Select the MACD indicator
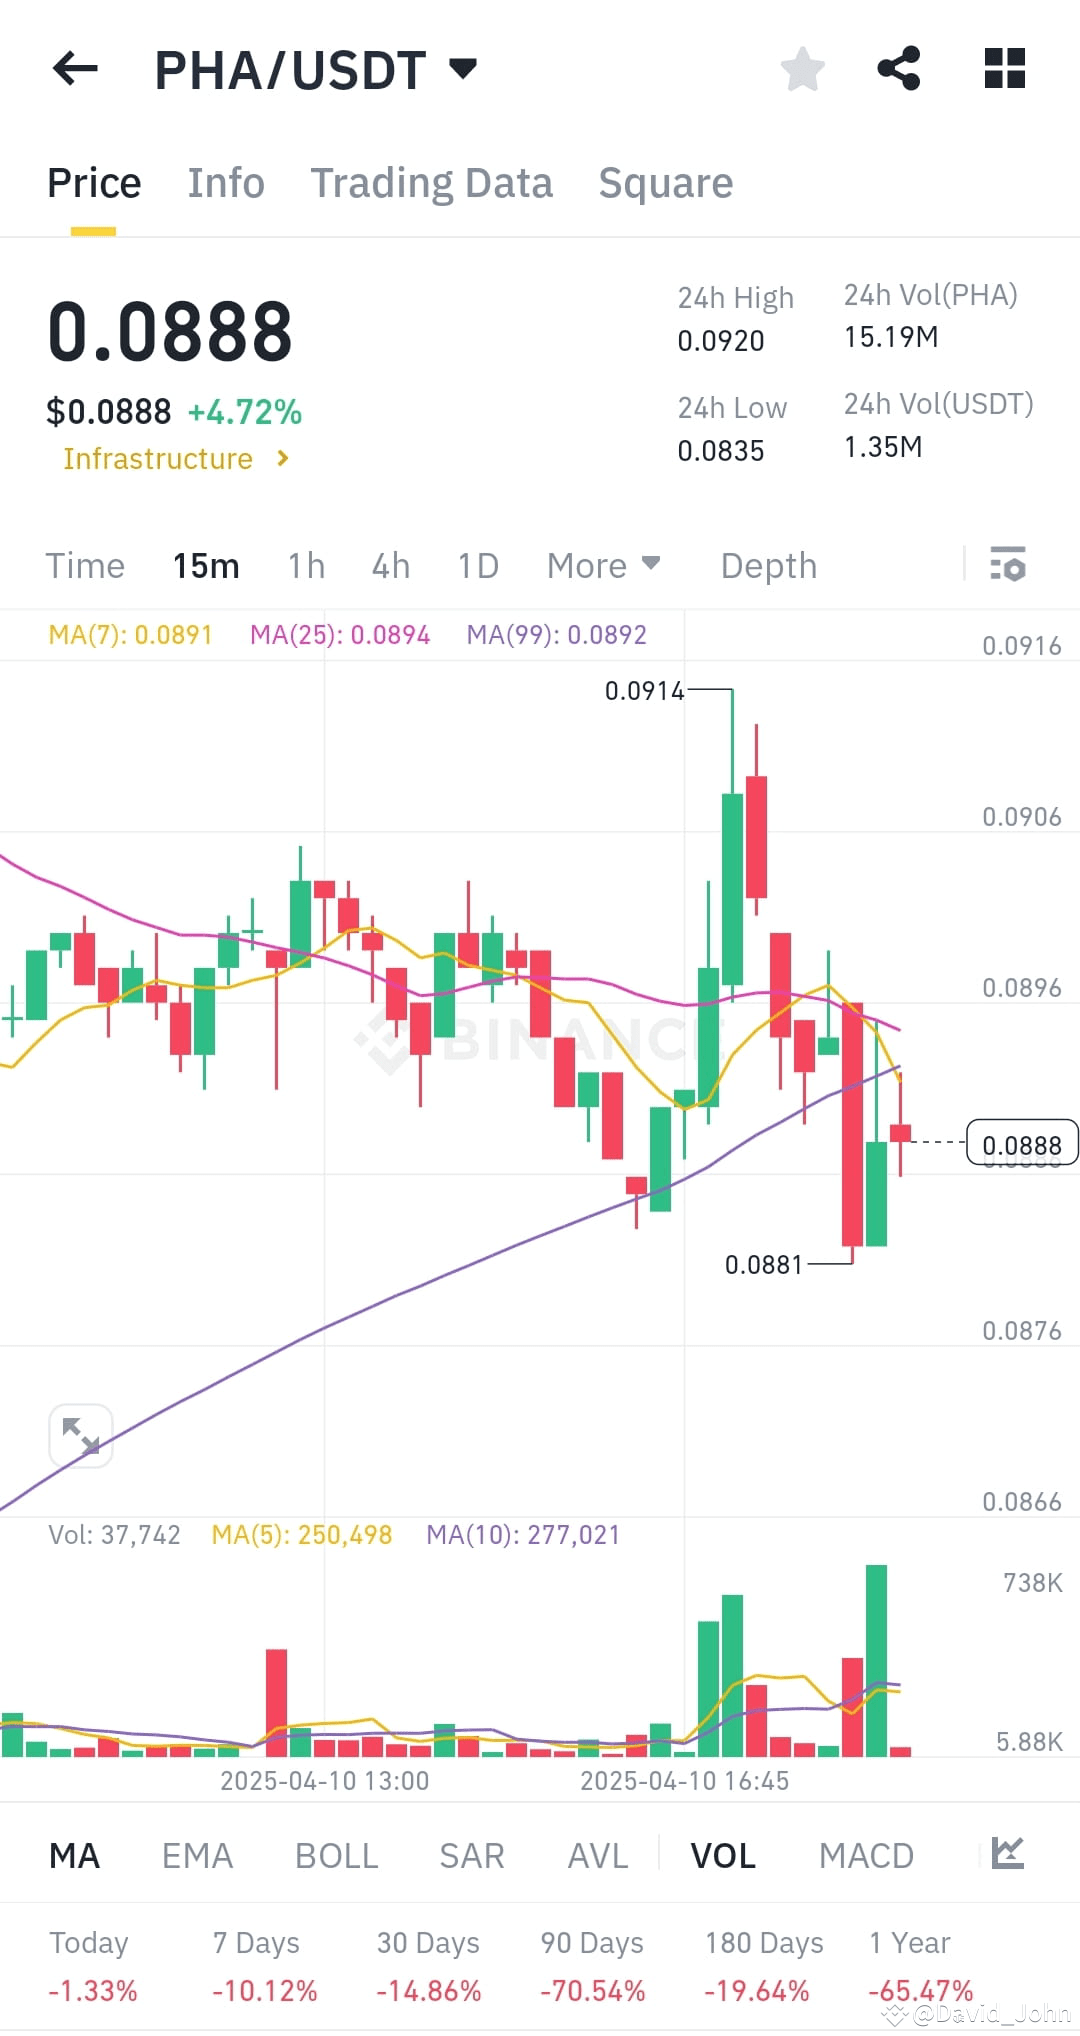The width and height of the screenshot is (1080, 2036). [x=866, y=1855]
